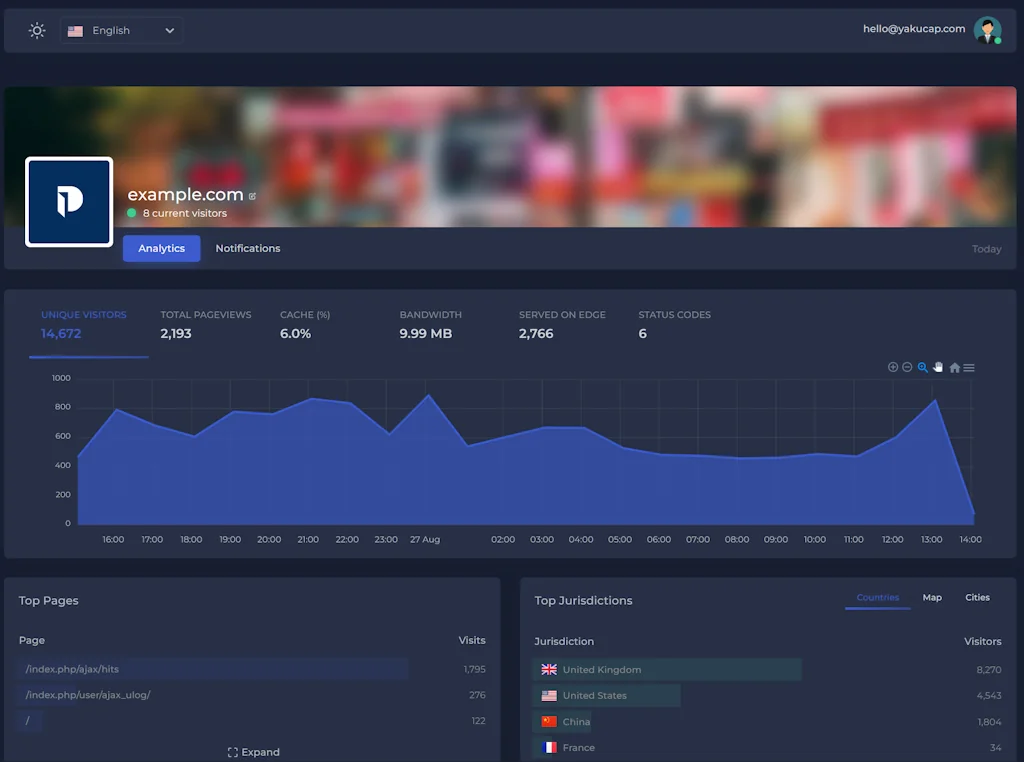
Task: Select the magnifier selection zoom tool
Action: 923,367
